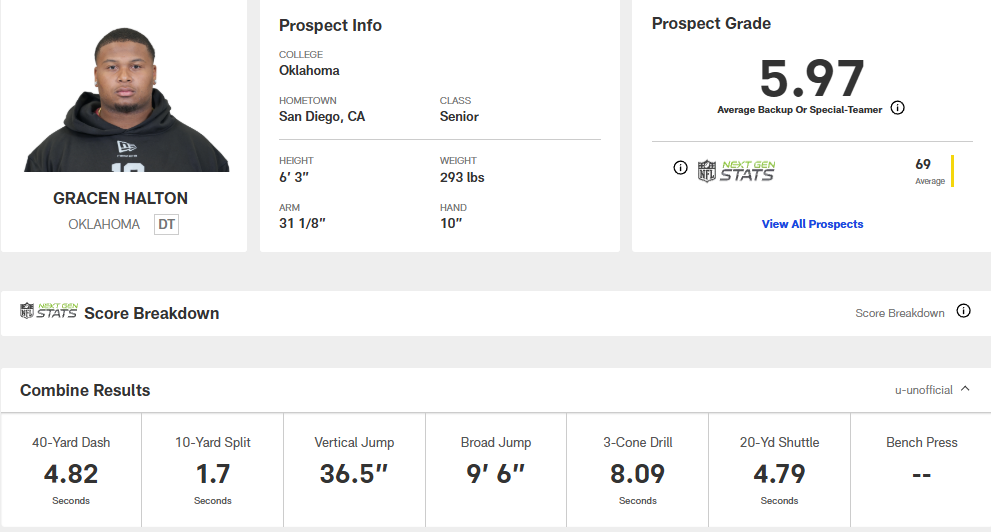
Task: Select the 40-Yard Dash result cell
Action: (x=71, y=470)
